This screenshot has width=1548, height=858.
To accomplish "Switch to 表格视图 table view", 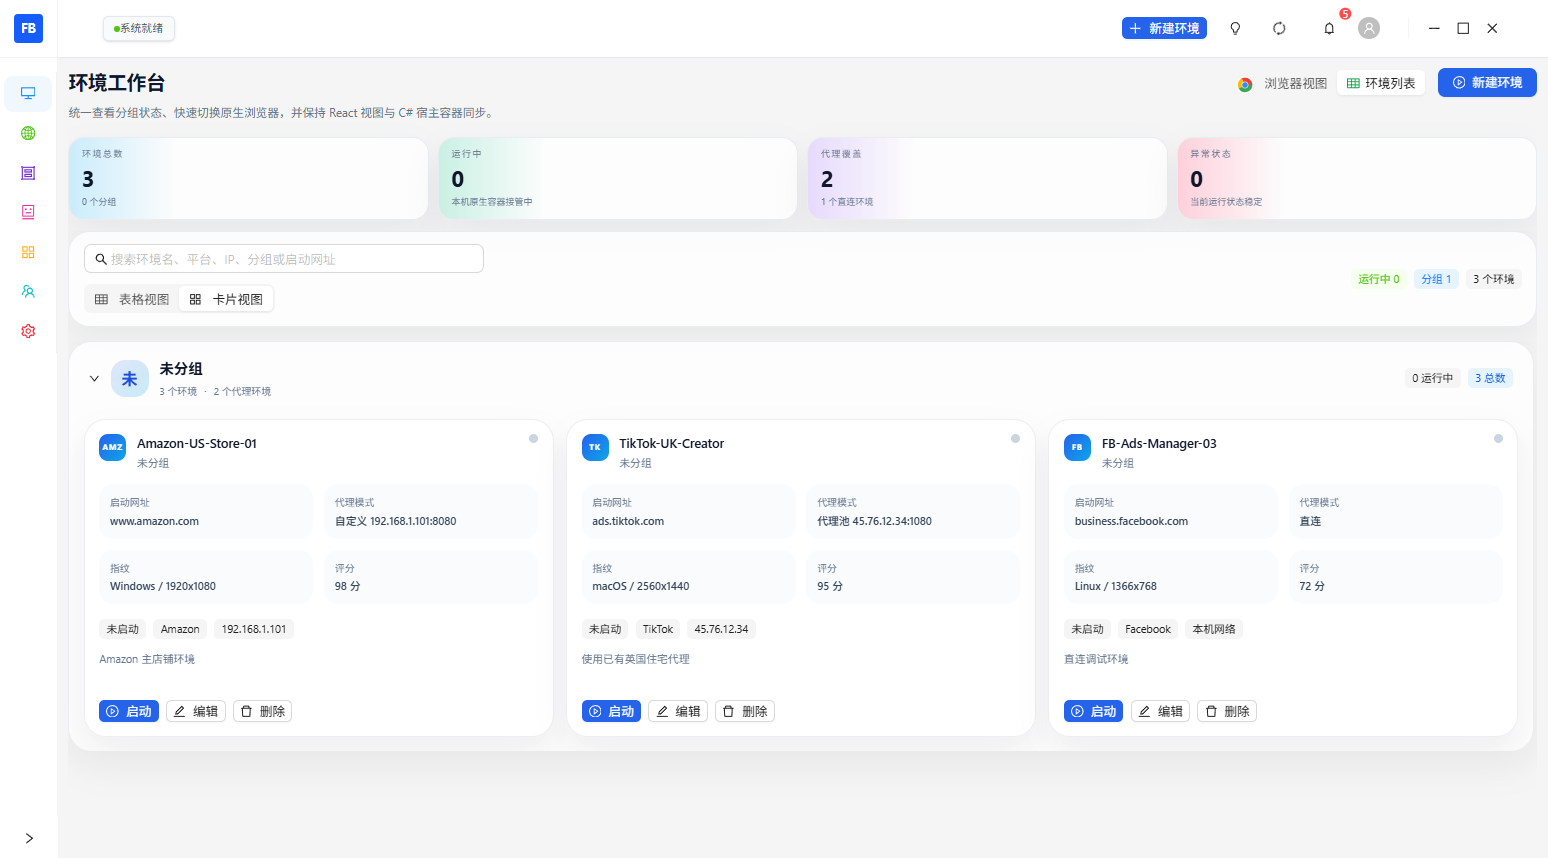I will [x=132, y=299].
